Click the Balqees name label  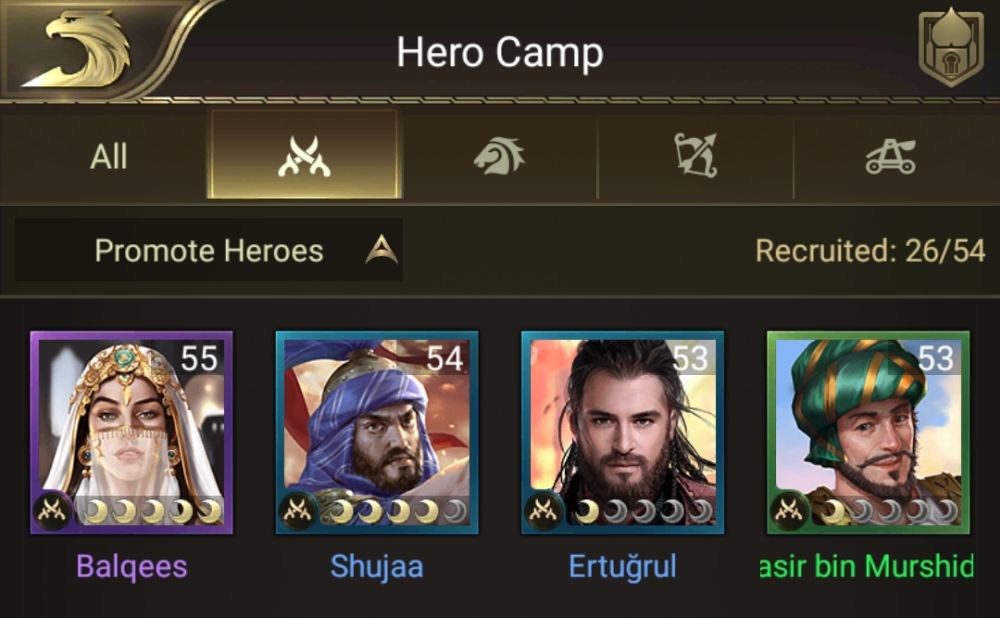[131, 566]
